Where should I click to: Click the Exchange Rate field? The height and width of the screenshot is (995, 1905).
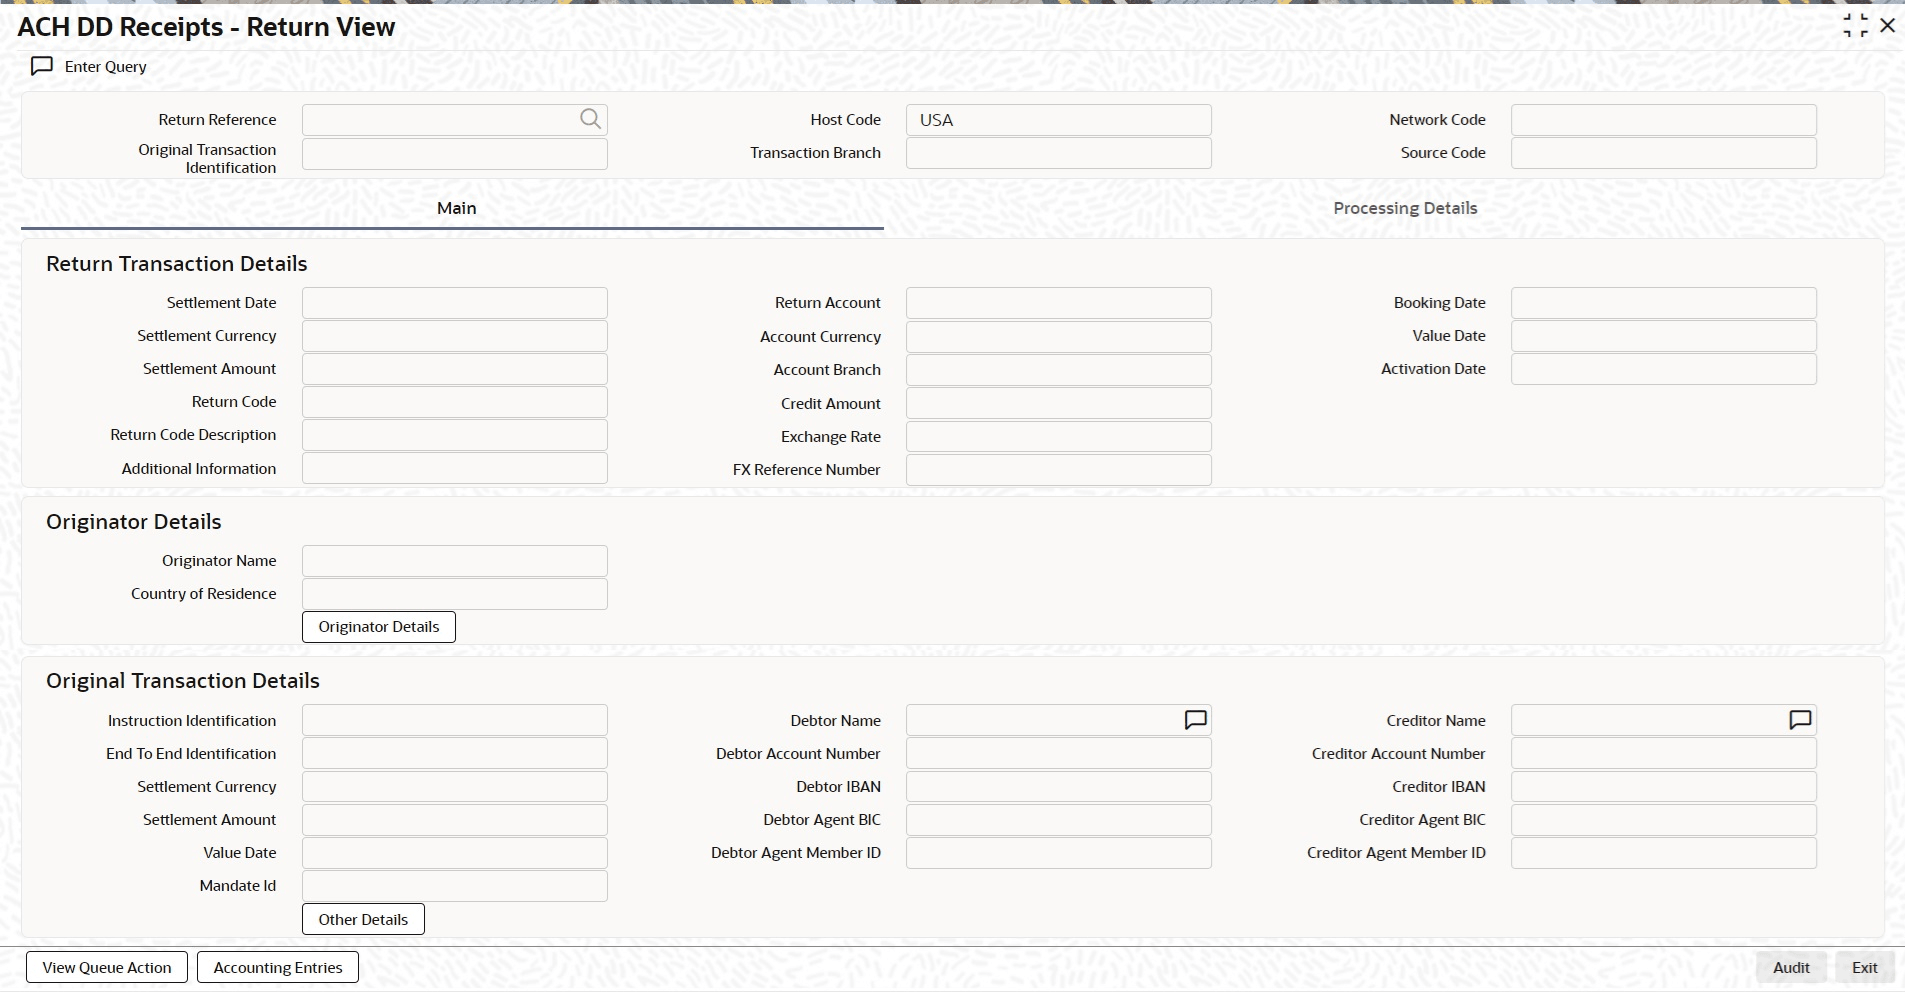pyautogui.click(x=1059, y=437)
